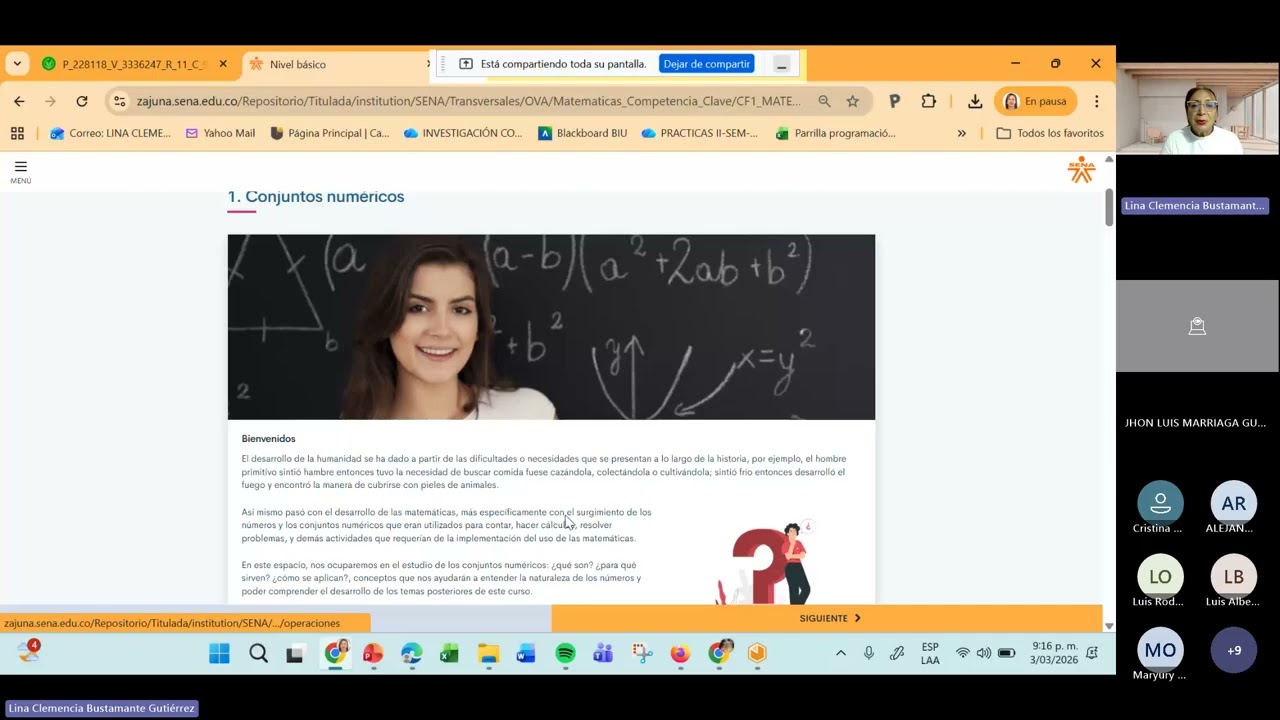Image resolution: width=1280 pixels, height=720 pixels.
Task: Open taskbar Search magnifier
Action: pyautogui.click(x=258, y=654)
